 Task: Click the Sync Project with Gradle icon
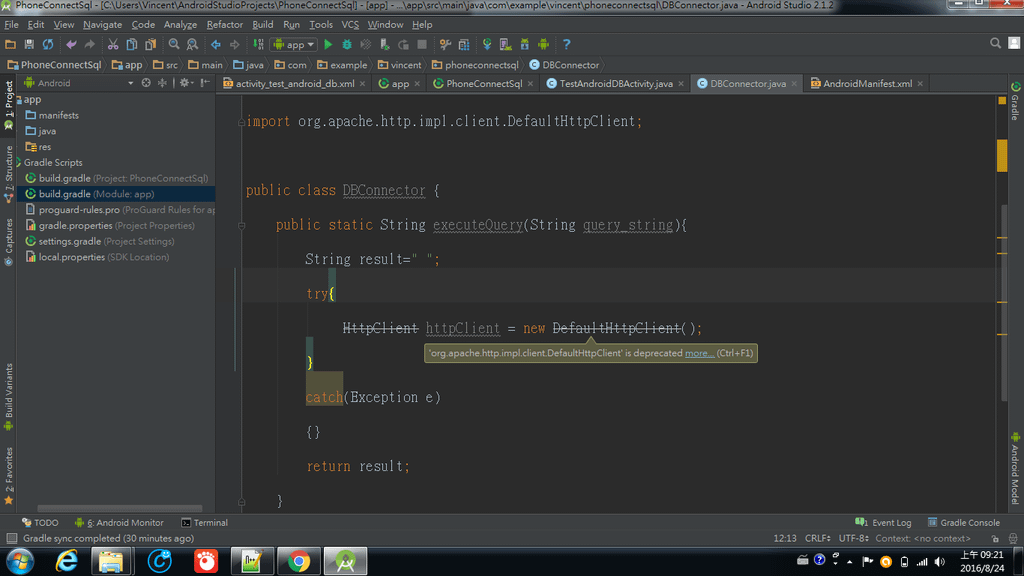(487, 44)
